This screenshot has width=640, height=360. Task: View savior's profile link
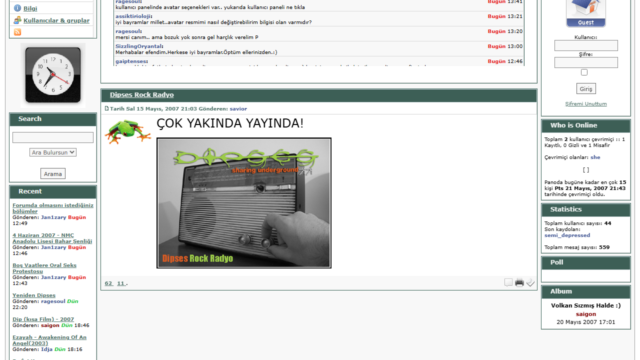(x=238, y=109)
